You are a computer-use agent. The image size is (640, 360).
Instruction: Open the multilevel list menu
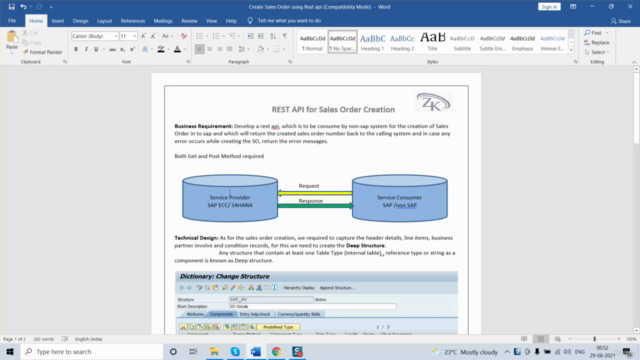click(233, 36)
